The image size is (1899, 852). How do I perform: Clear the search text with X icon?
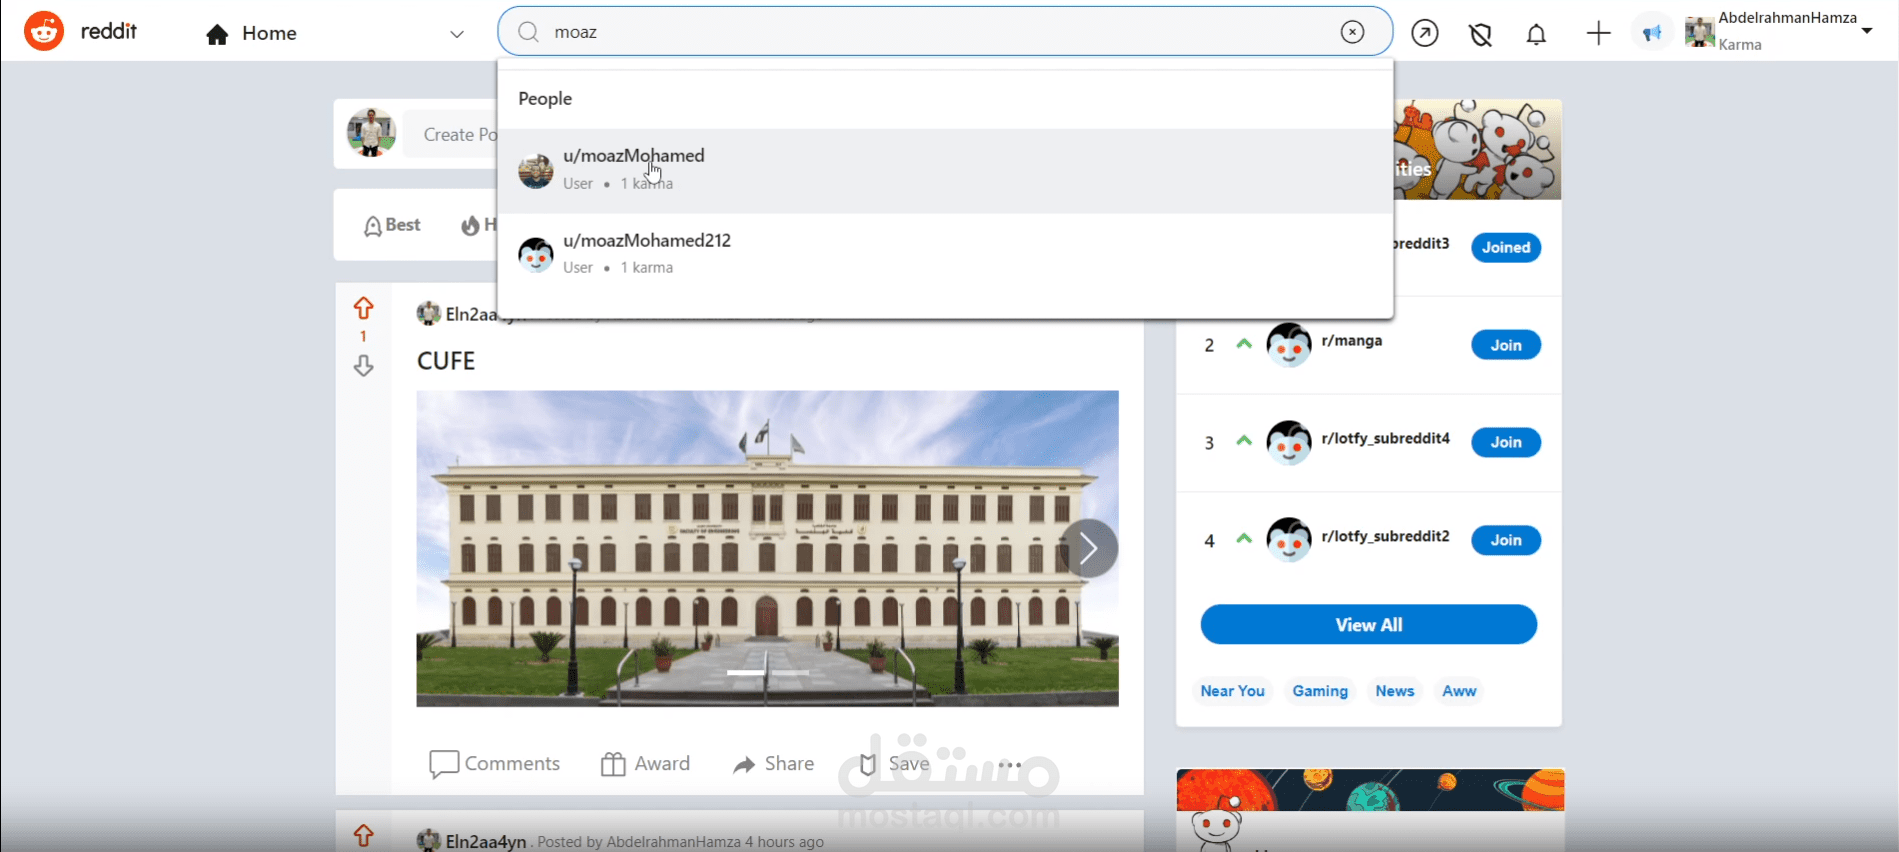1352,32
